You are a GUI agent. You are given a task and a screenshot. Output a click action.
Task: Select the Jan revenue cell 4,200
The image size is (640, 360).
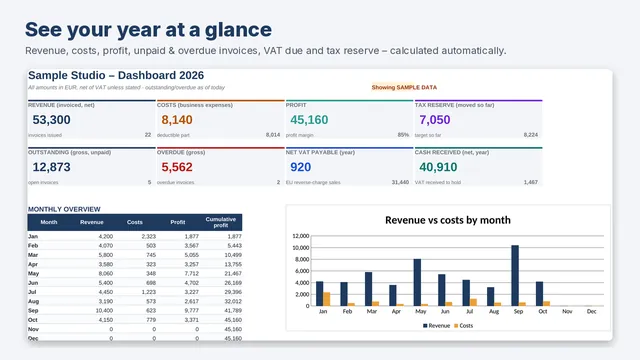click(106, 236)
